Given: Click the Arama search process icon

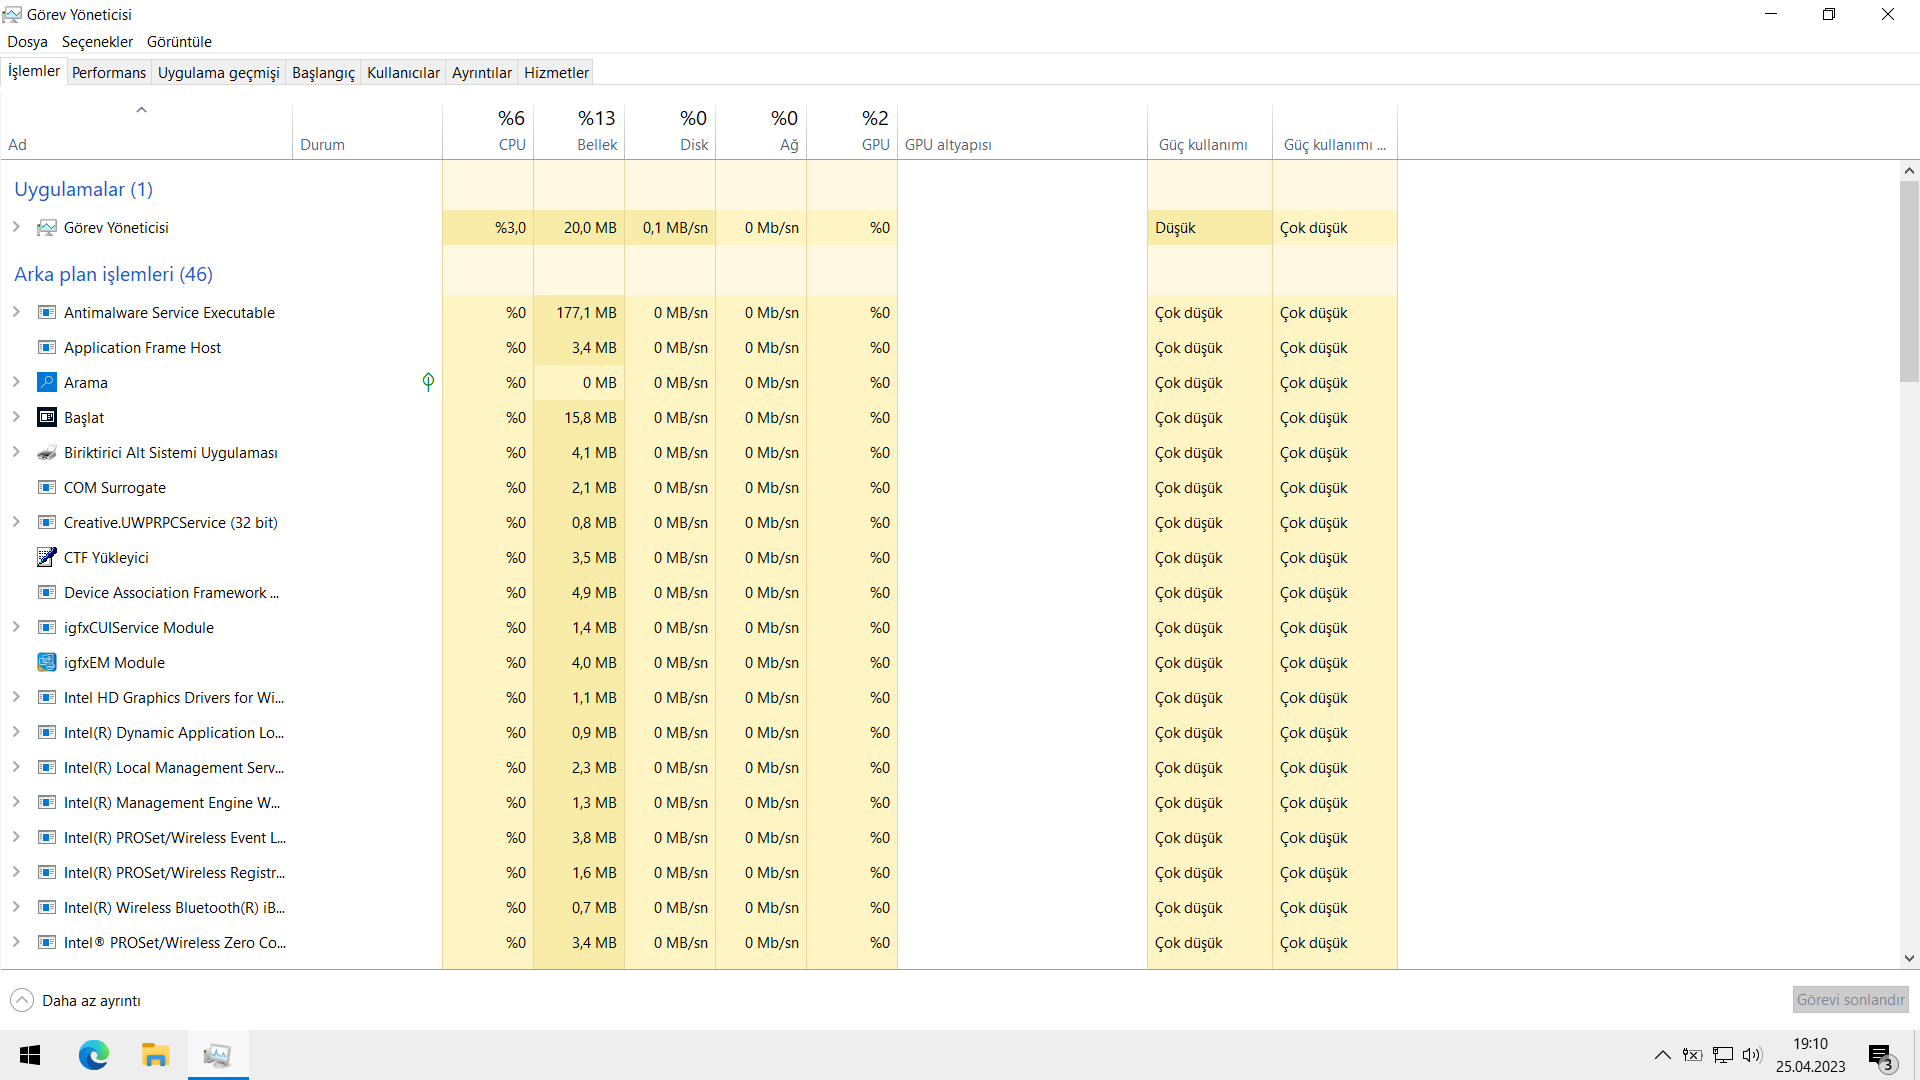Looking at the screenshot, I should tap(47, 382).
